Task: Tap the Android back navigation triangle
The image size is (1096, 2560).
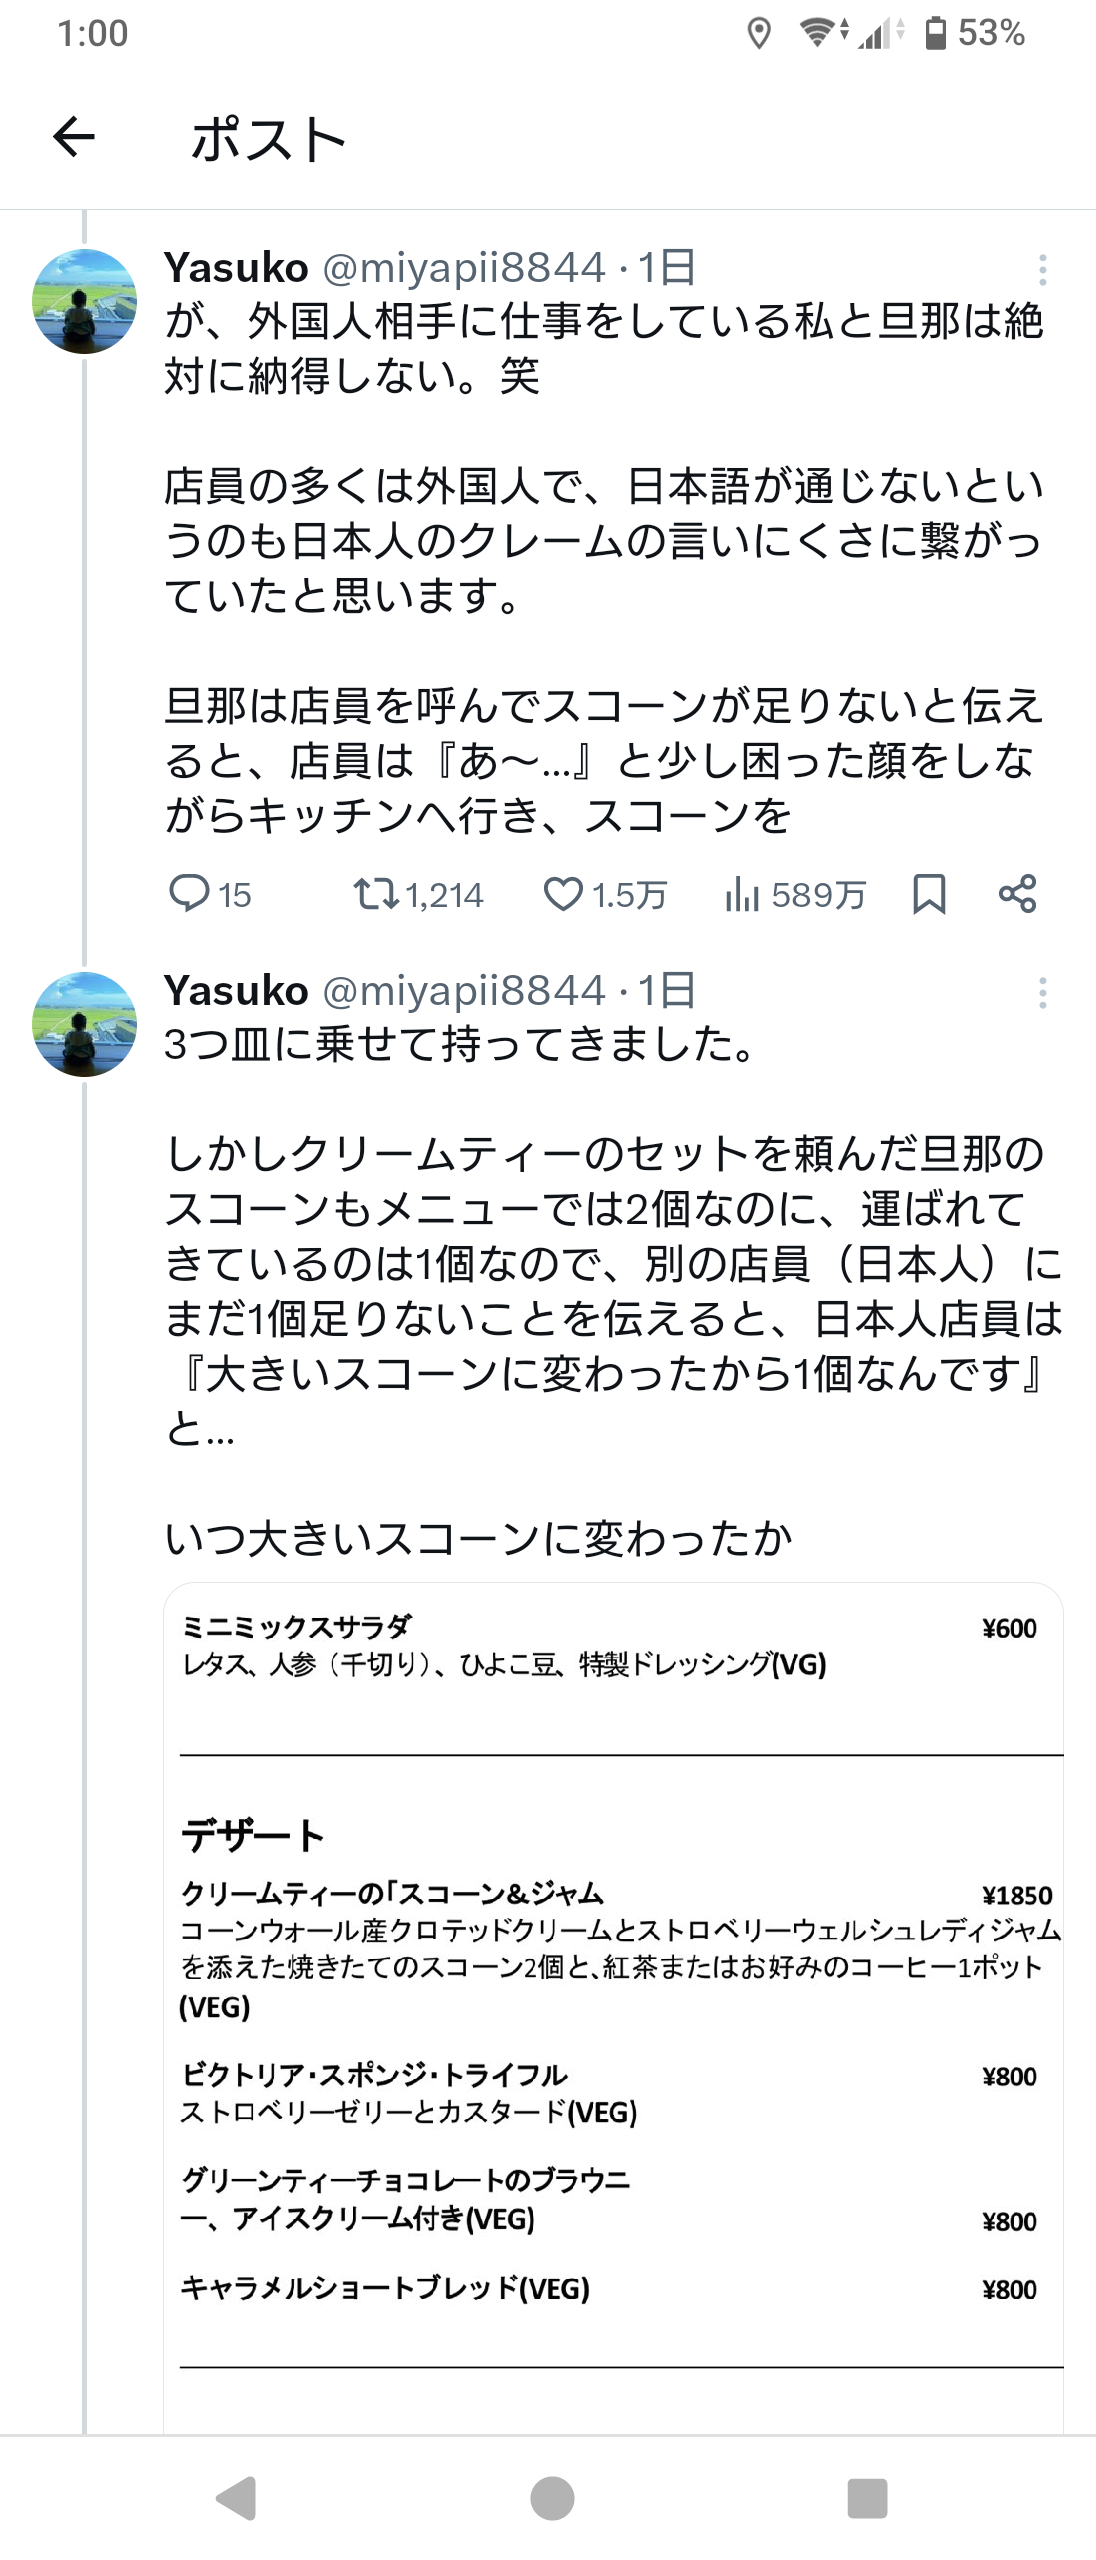Action: tap(237, 2498)
